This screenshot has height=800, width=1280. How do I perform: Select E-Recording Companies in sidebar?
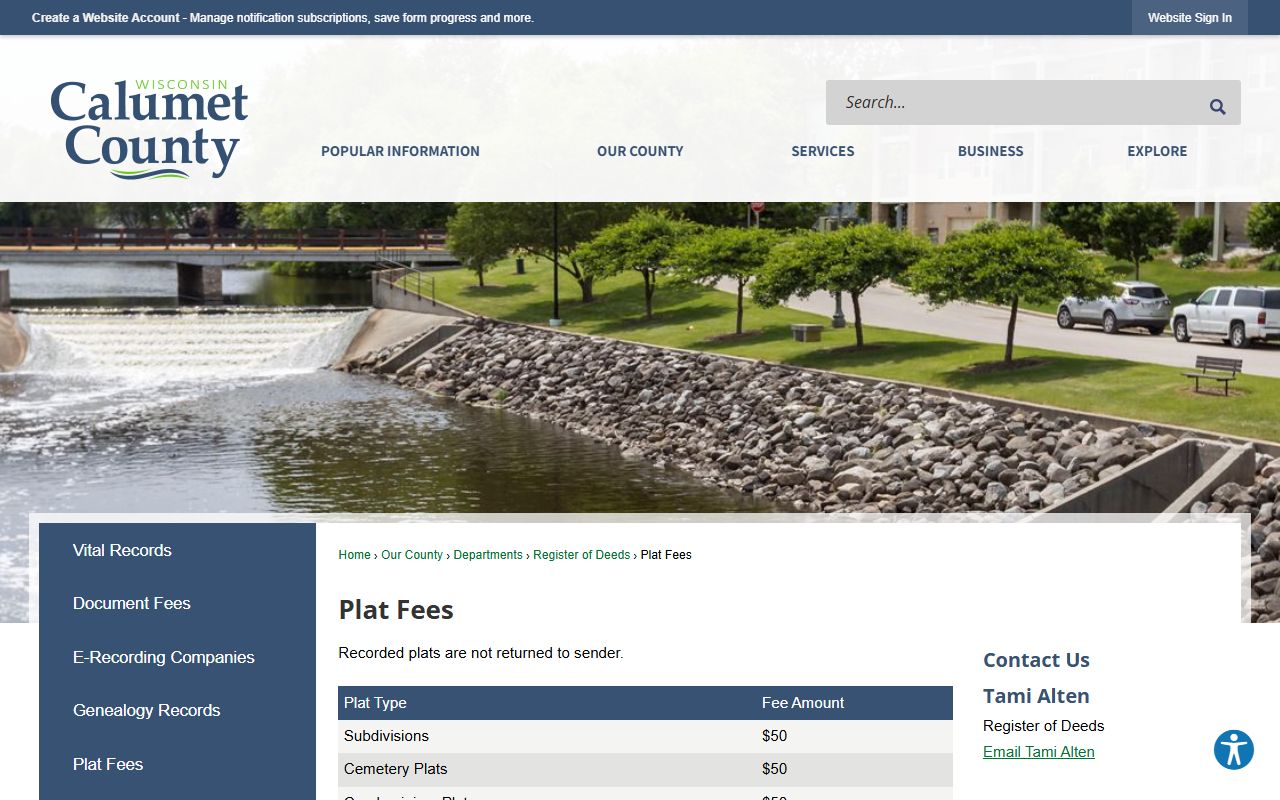178,657
